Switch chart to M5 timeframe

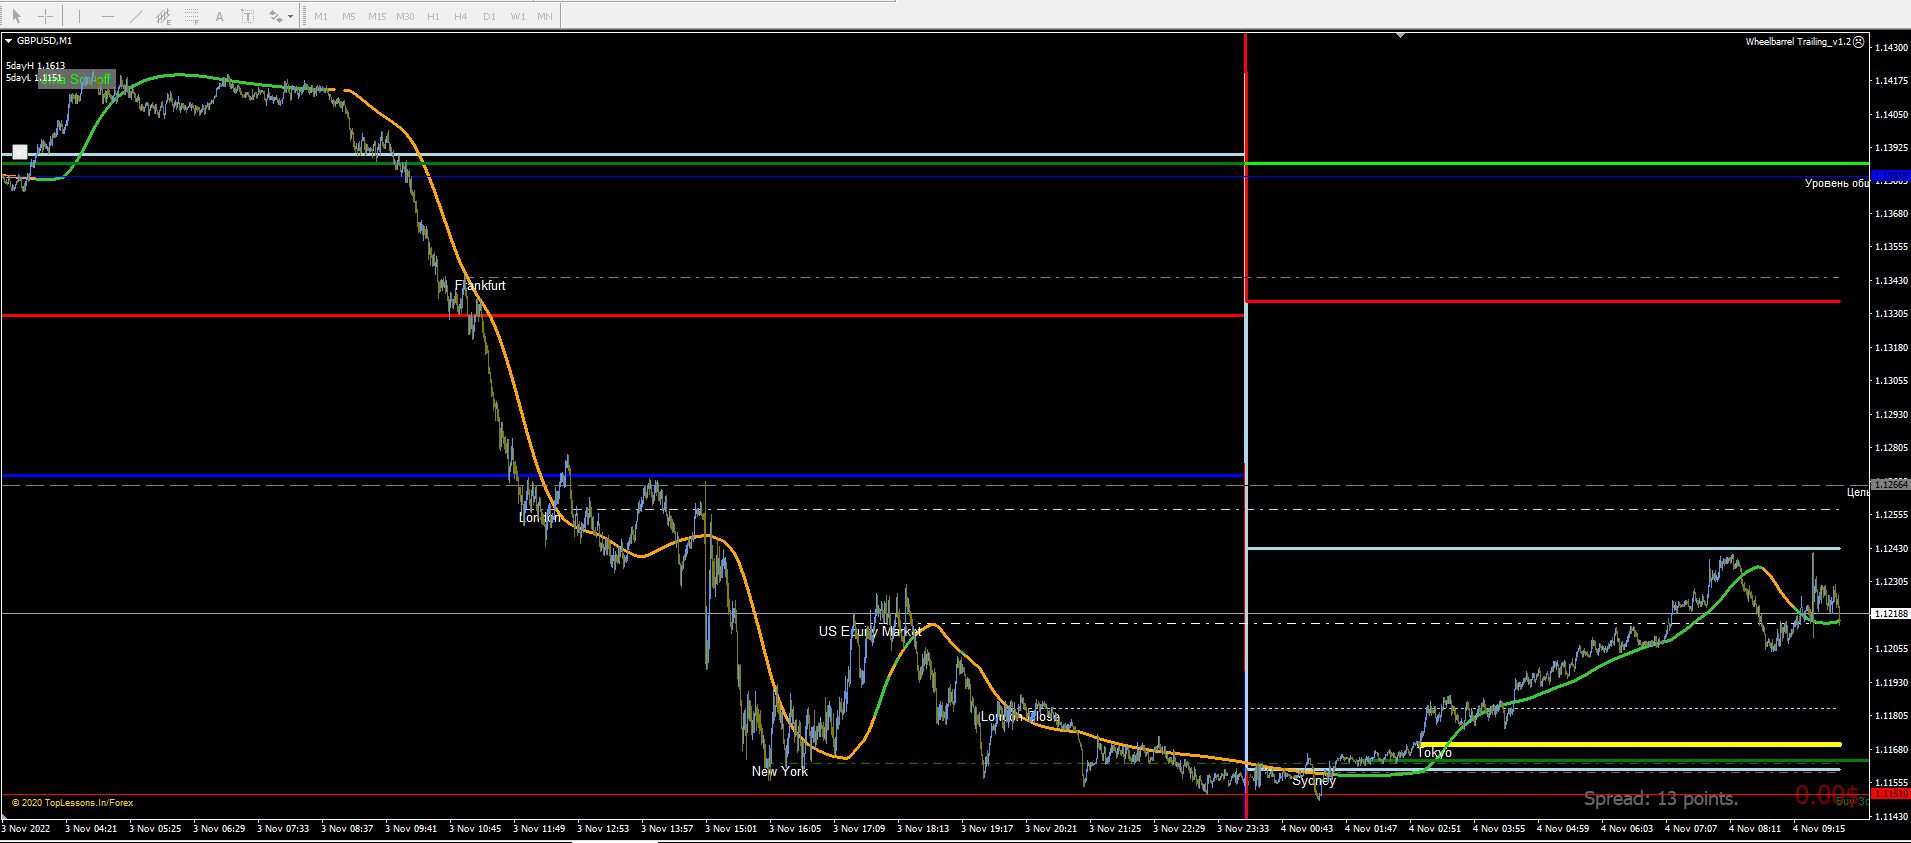[349, 16]
